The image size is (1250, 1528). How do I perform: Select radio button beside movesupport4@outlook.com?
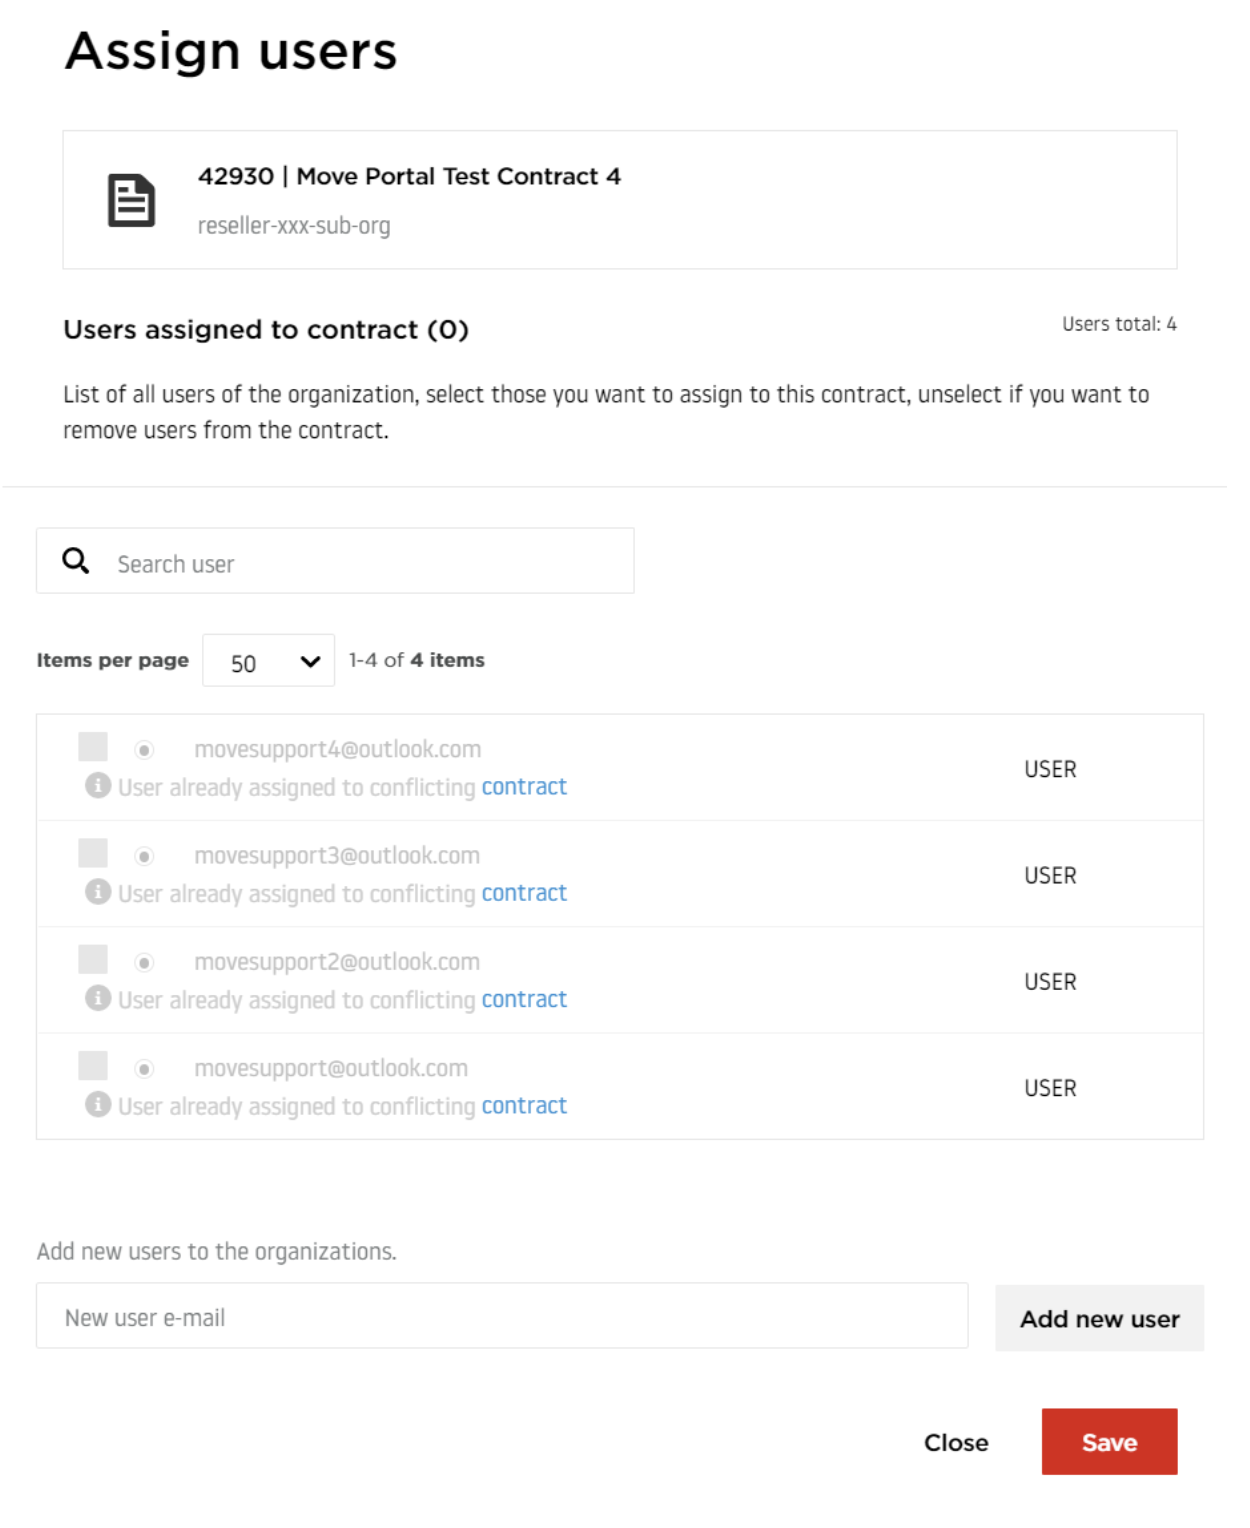(145, 750)
